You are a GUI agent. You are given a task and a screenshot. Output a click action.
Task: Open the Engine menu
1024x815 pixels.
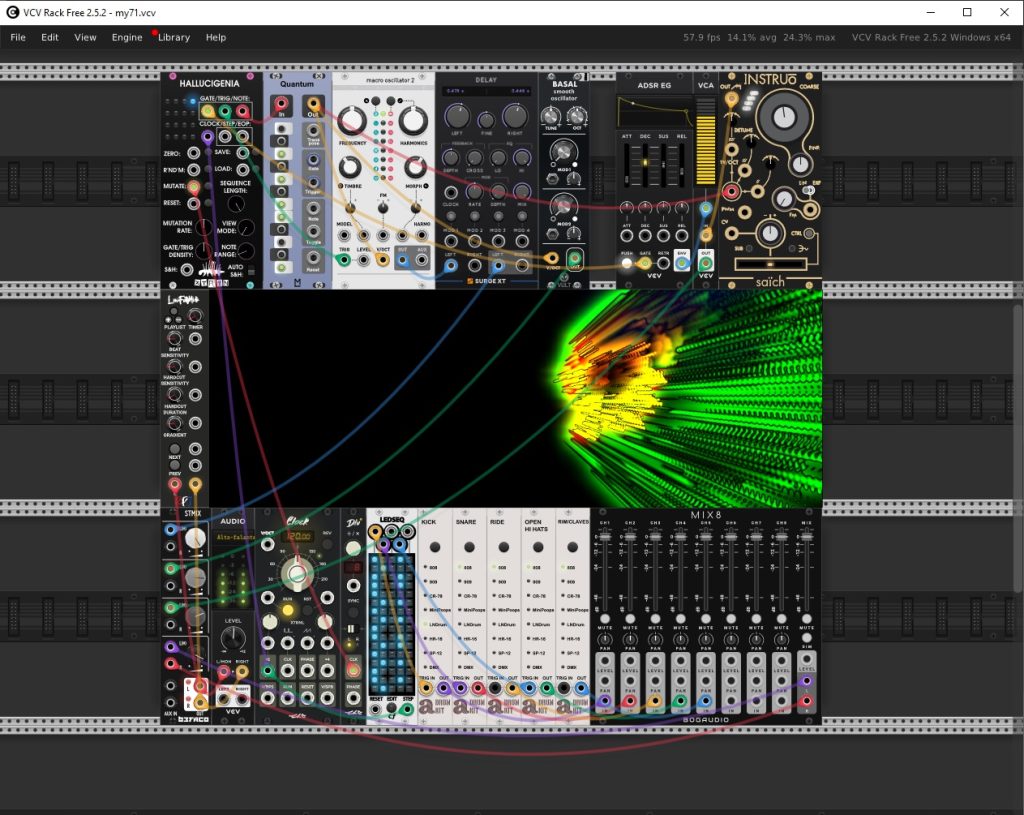[127, 37]
